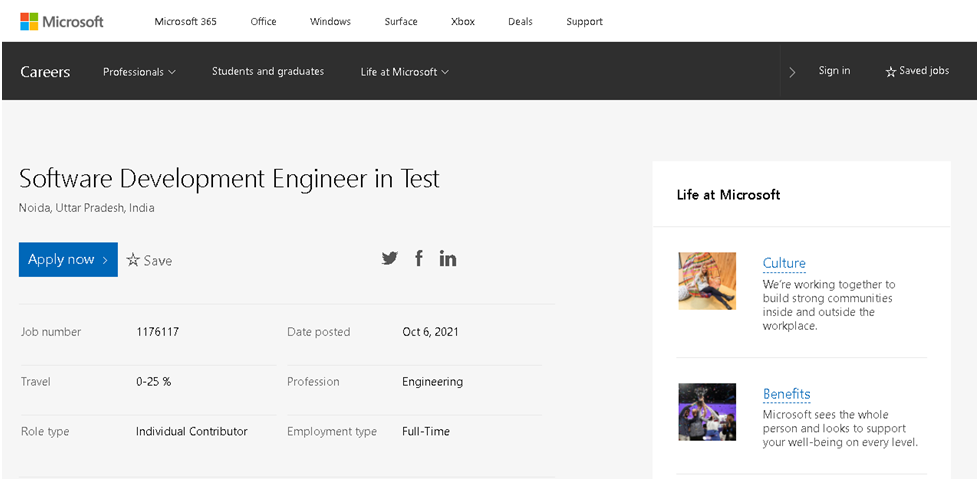Click the Full-Time employment value
The width and height of the screenshot is (979, 481).
tap(426, 432)
